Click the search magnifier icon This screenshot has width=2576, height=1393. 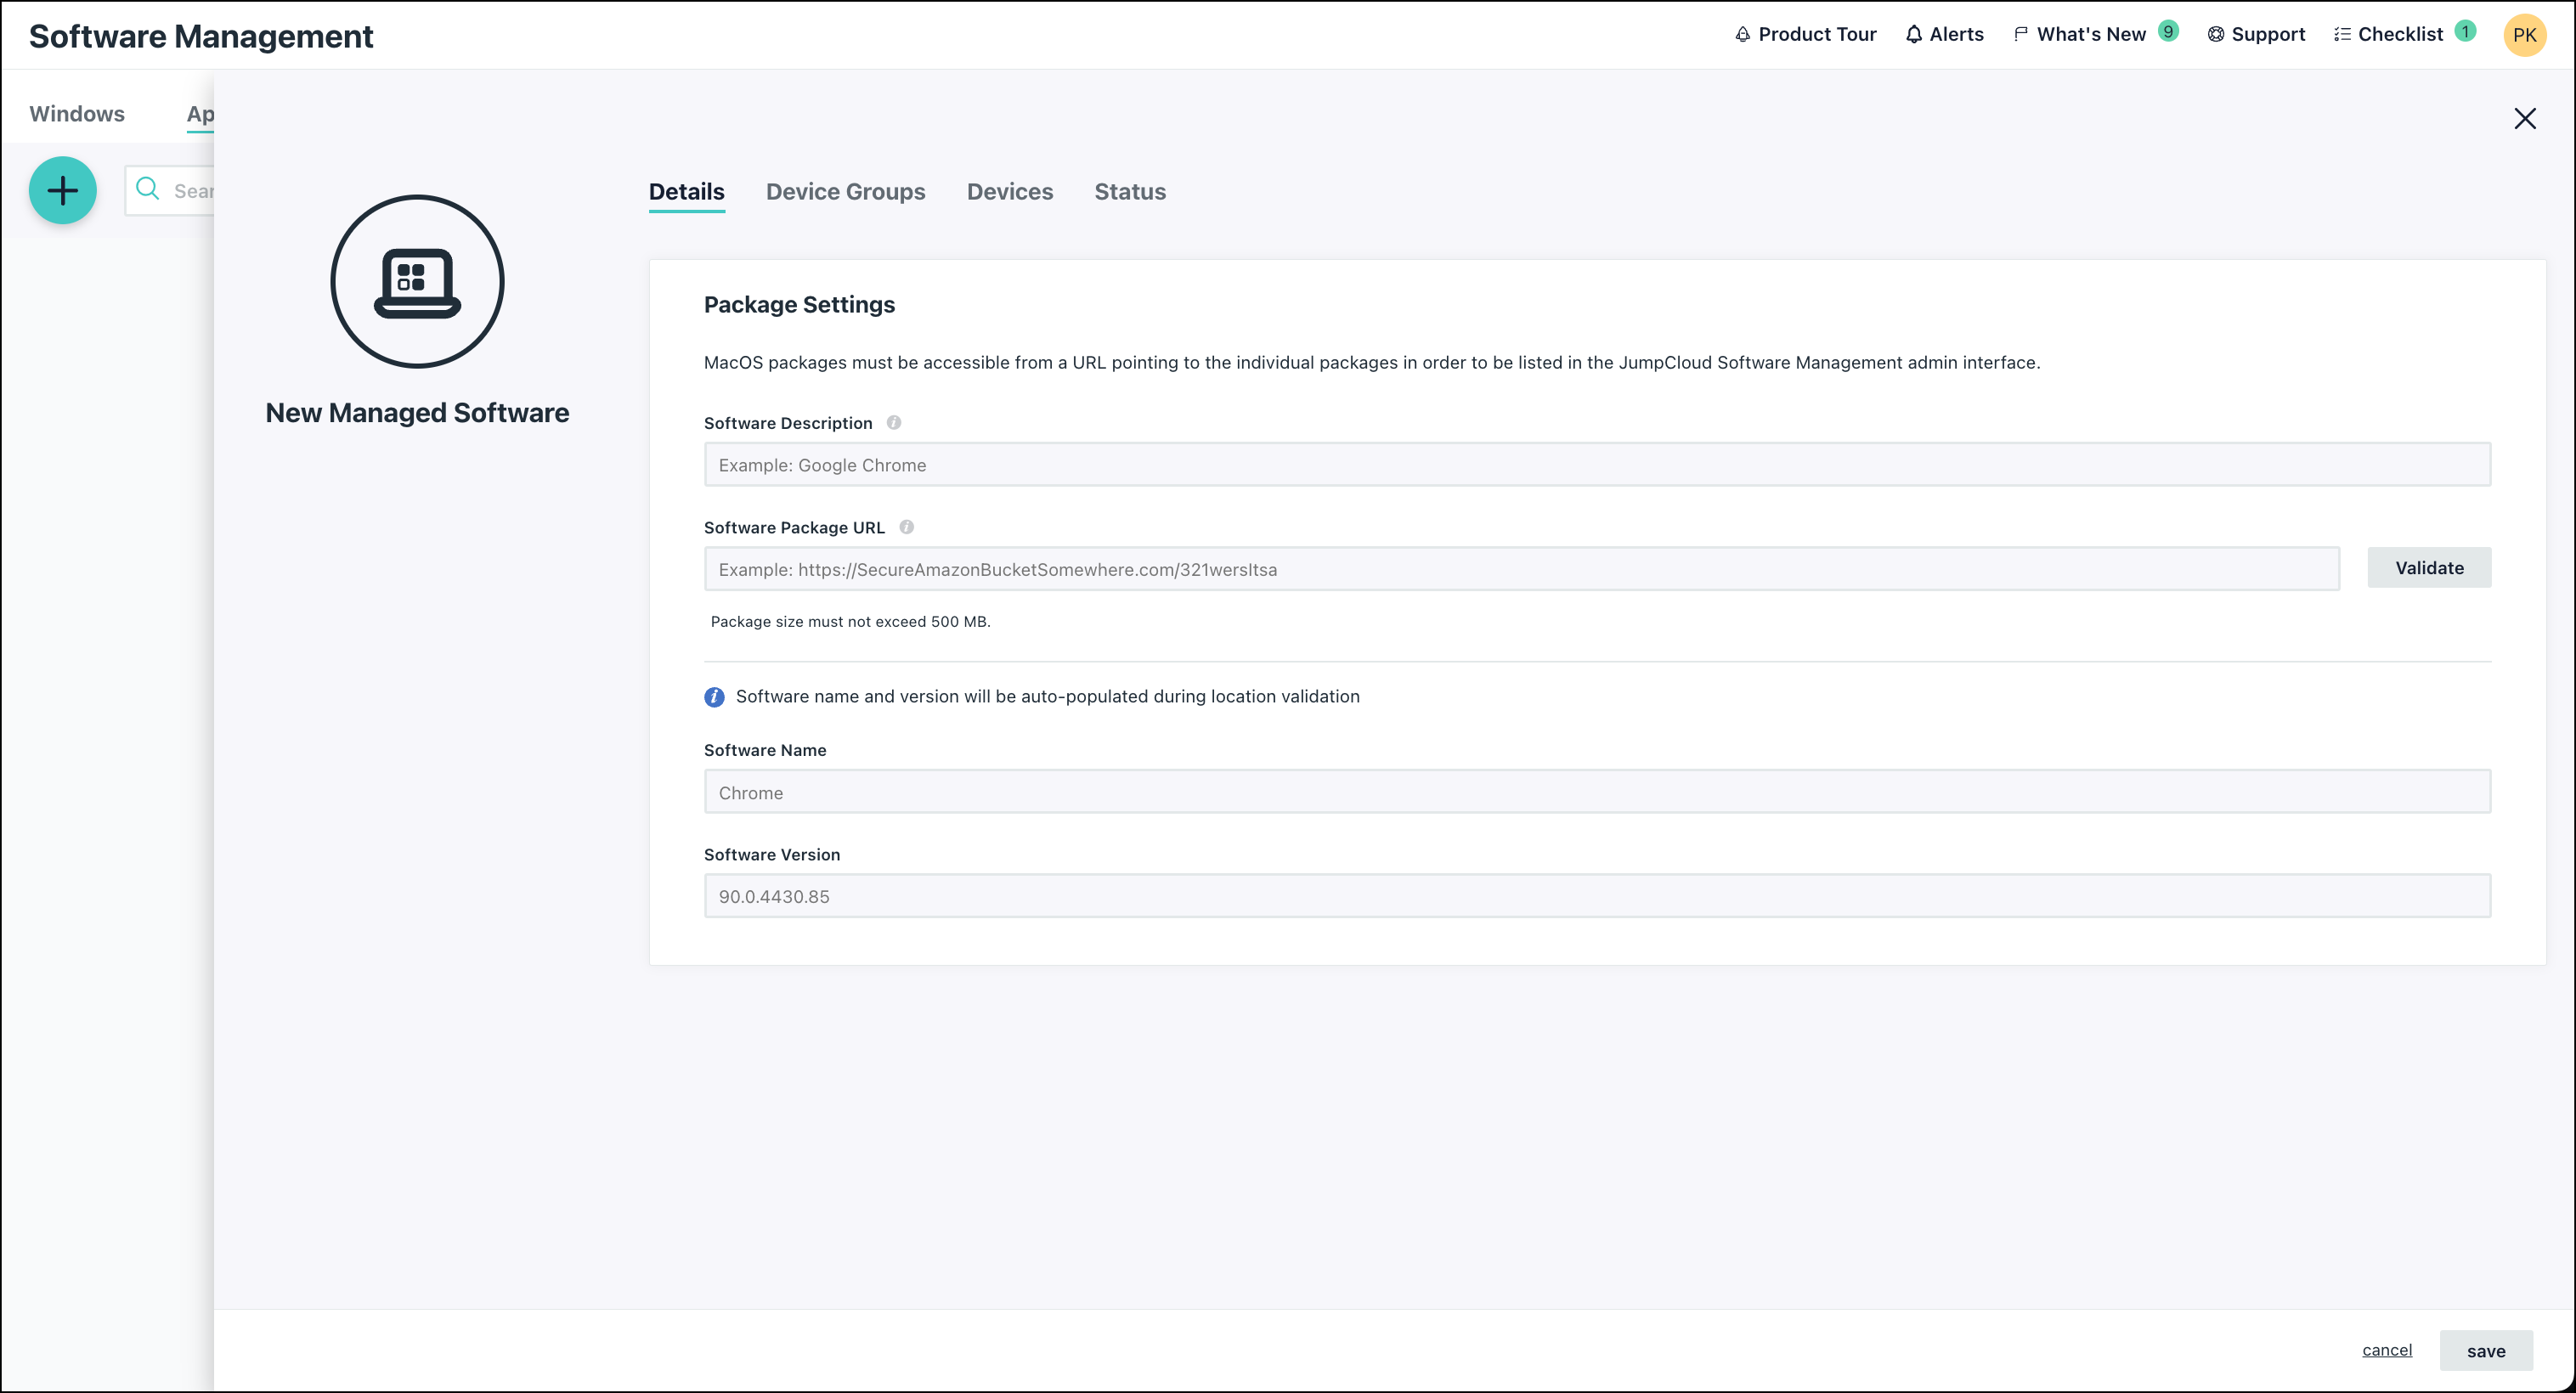148,189
